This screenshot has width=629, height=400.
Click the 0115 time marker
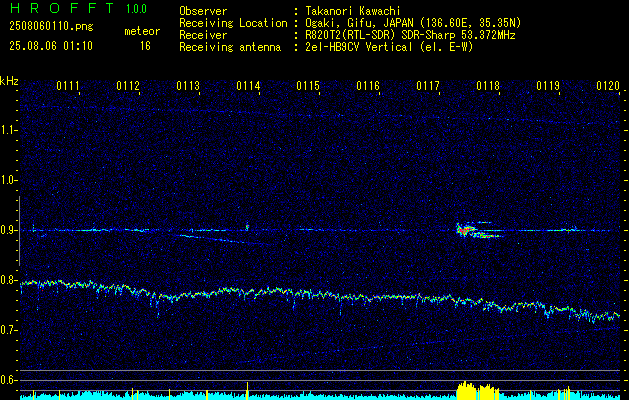(308, 86)
